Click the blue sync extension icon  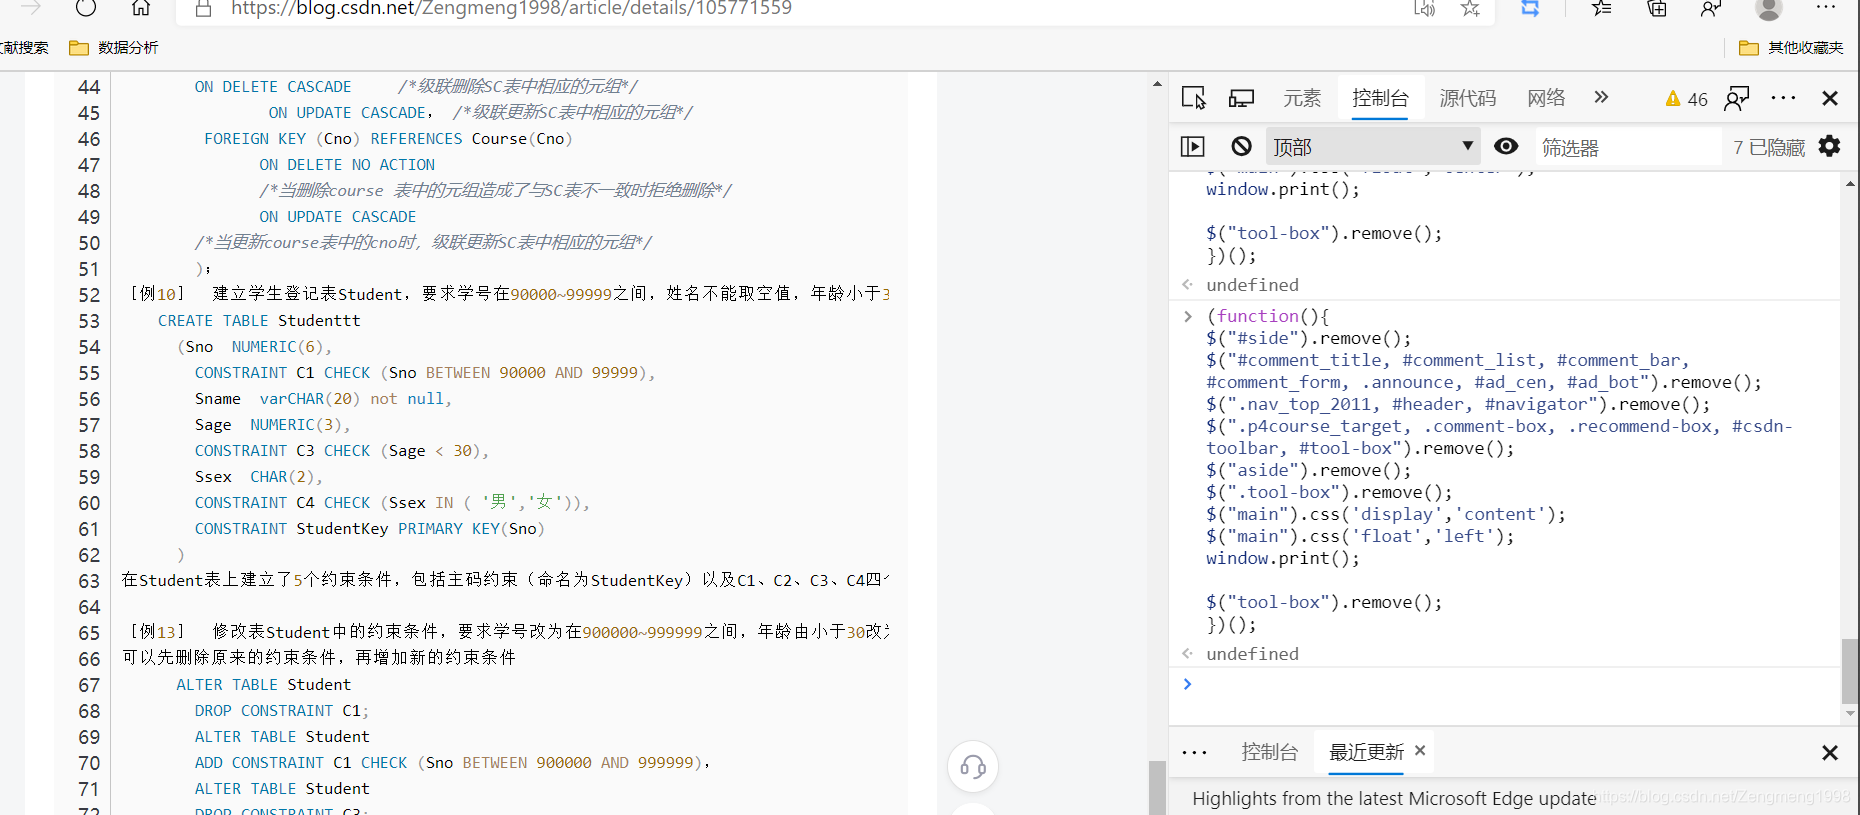[x=1530, y=9]
